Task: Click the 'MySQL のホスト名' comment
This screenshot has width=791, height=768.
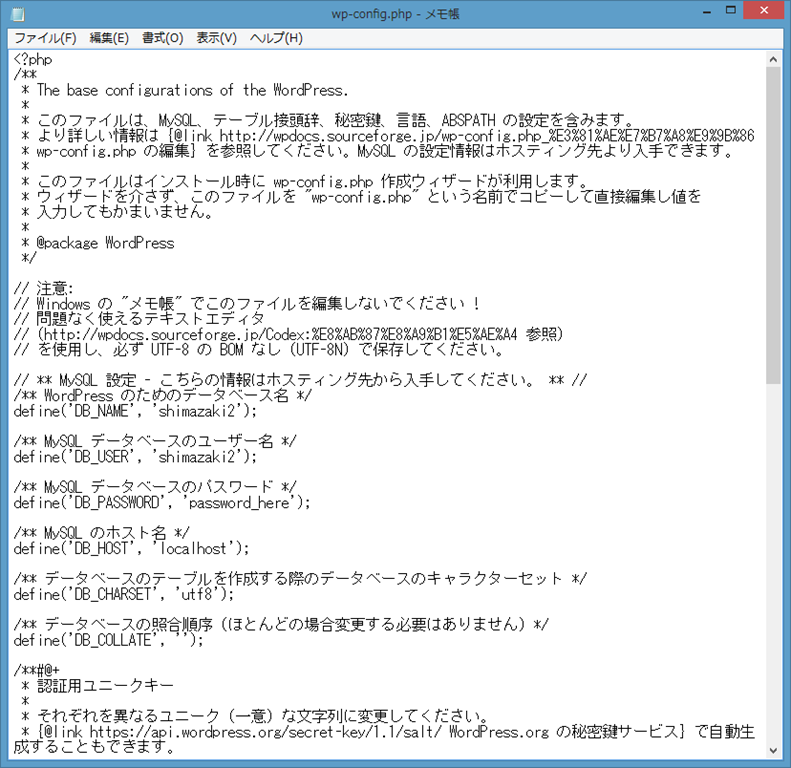Action: click(x=101, y=533)
